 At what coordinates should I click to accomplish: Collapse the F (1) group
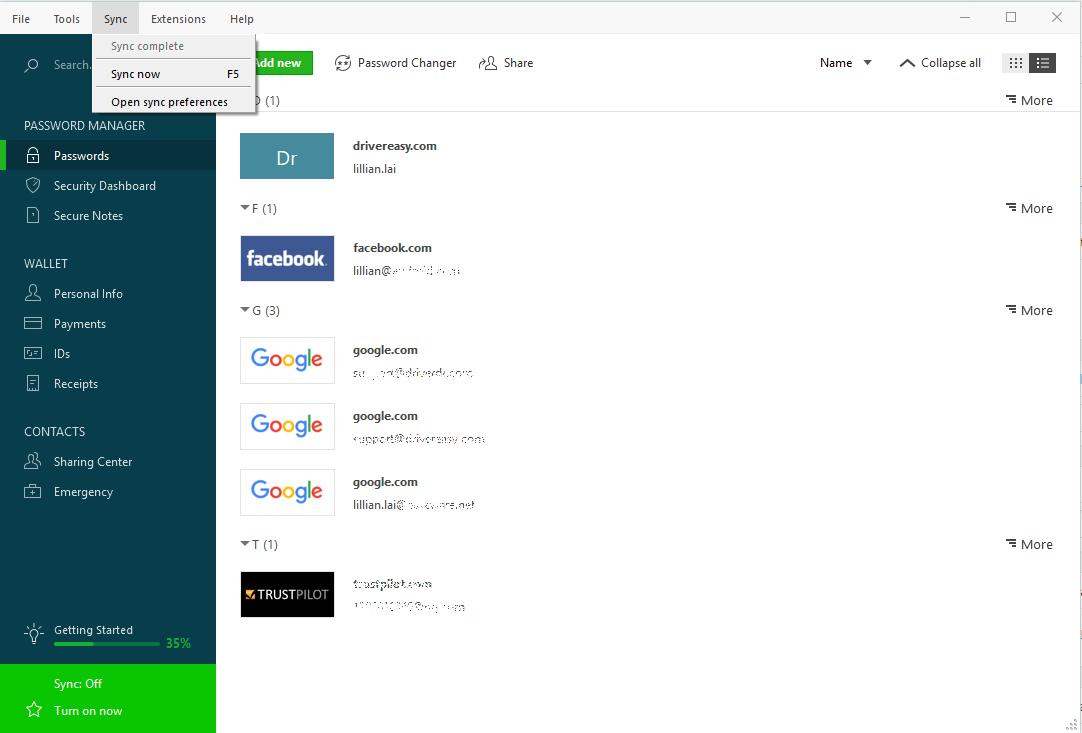click(x=244, y=208)
